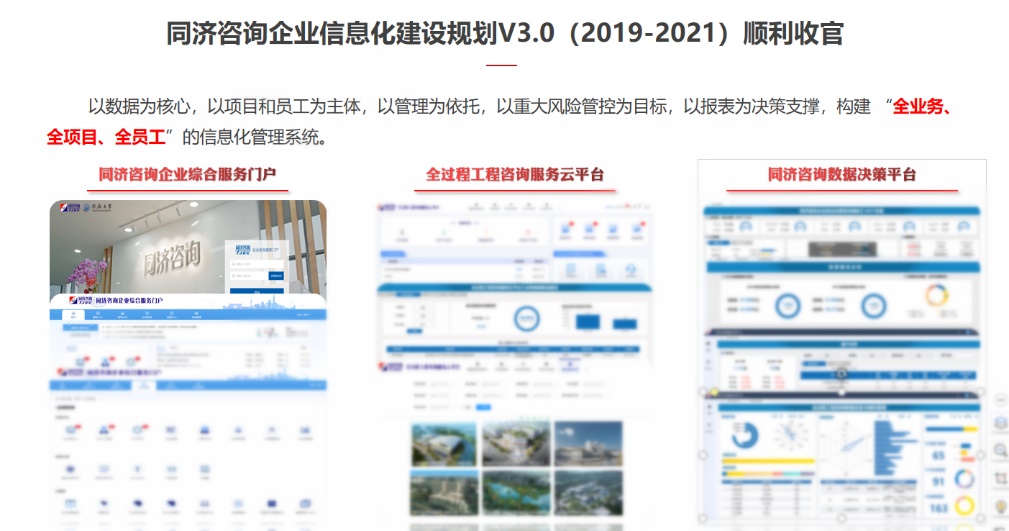The height and width of the screenshot is (531, 1009).
Task: Click the 全过程工程咨询服务云平台 heading
Action: (x=515, y=175)
